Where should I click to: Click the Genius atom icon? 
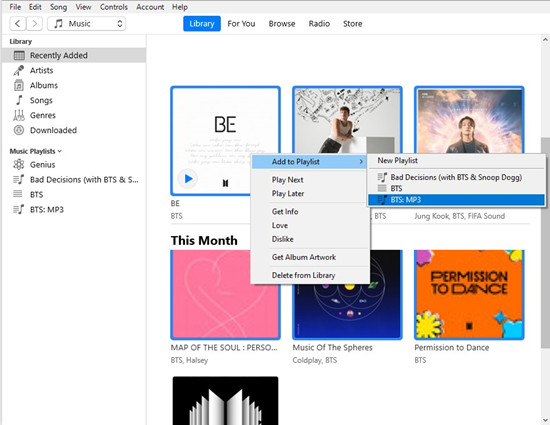[19, 164]
